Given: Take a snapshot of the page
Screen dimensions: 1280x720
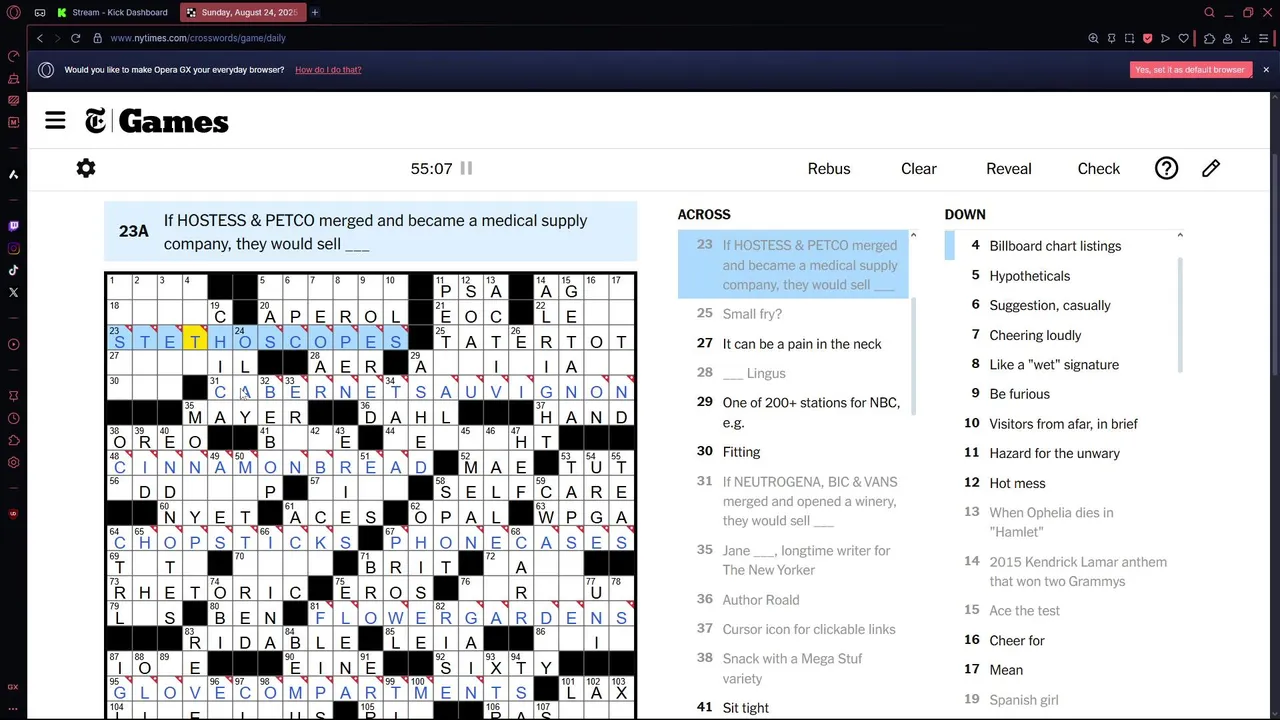Looking at the screenshot, I should coord(1129,38).
